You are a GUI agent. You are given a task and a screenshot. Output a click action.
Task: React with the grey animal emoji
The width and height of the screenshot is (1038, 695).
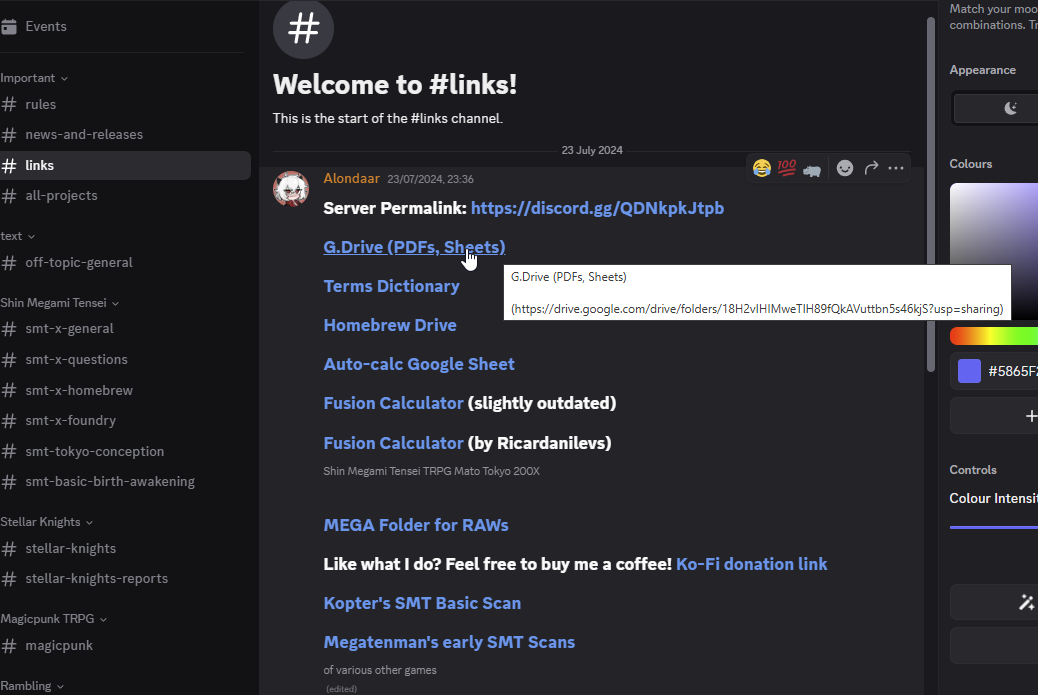(x=812, y=169)
